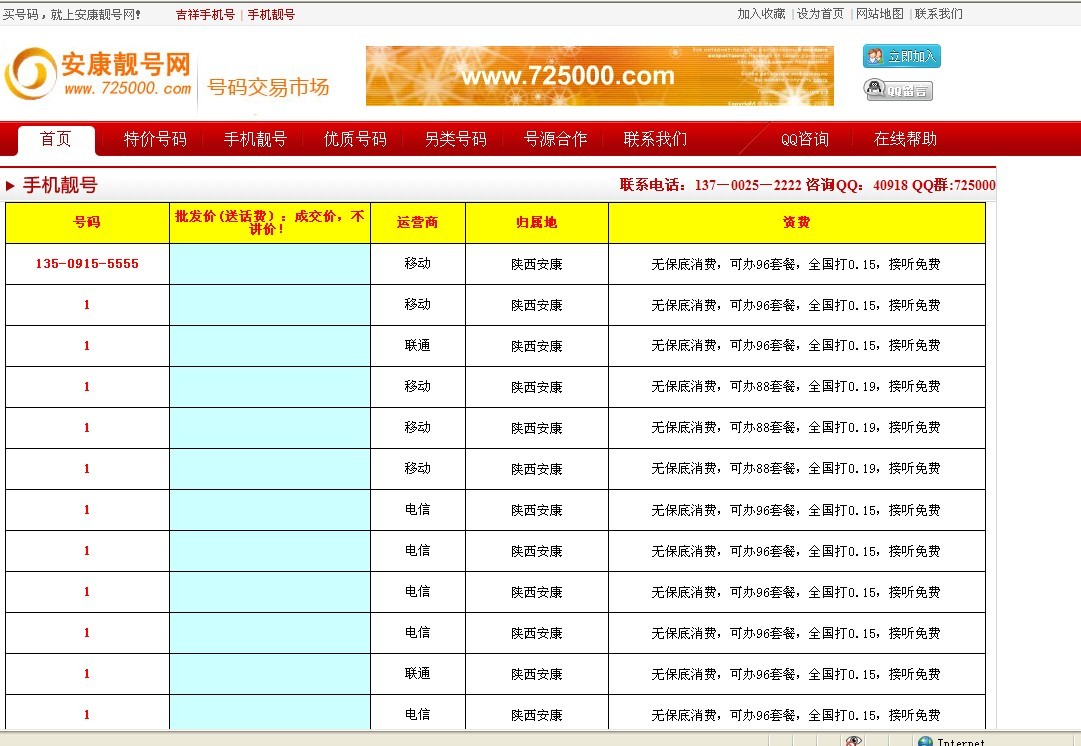
Task: Select 另类号码 in the navigation bar
Action: pyautogui.click(x=455, y=139)
